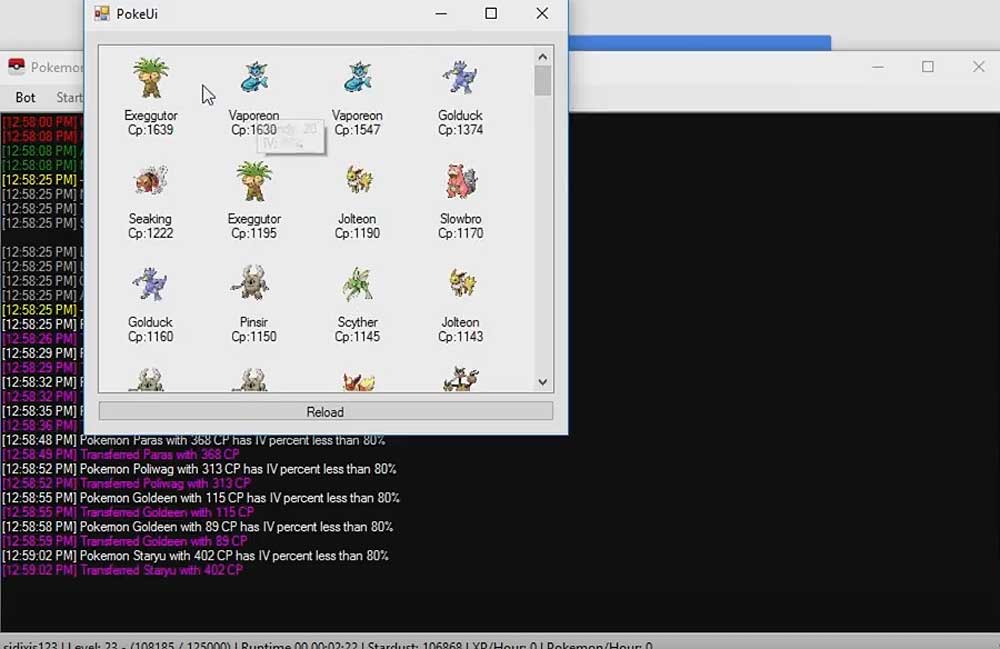Viewport: 1000px width, 649px height.
Task: Click the 'Golduck Cp:1374' label text
Action: point(460,122)
